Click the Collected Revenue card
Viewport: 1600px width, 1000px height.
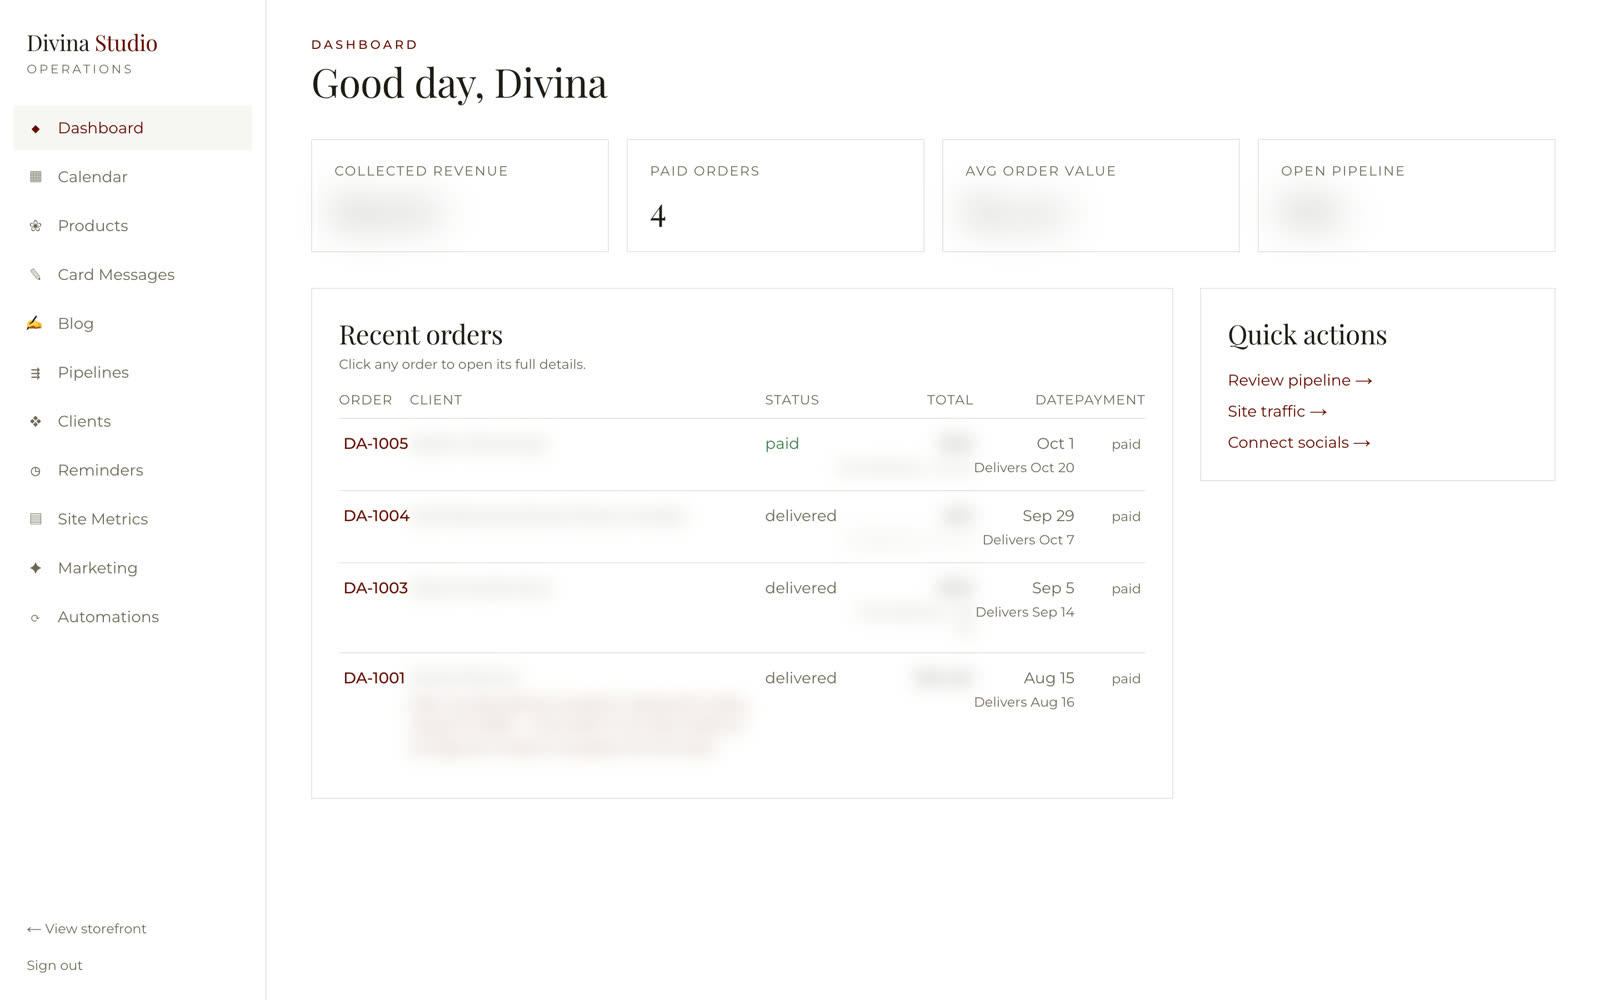point(460,196)
